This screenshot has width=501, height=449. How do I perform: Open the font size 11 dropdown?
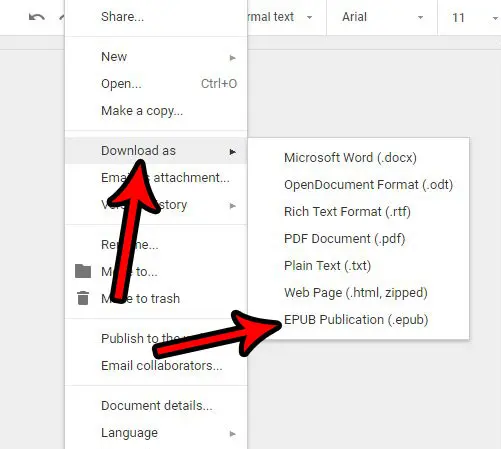click(x=475, y=17)
